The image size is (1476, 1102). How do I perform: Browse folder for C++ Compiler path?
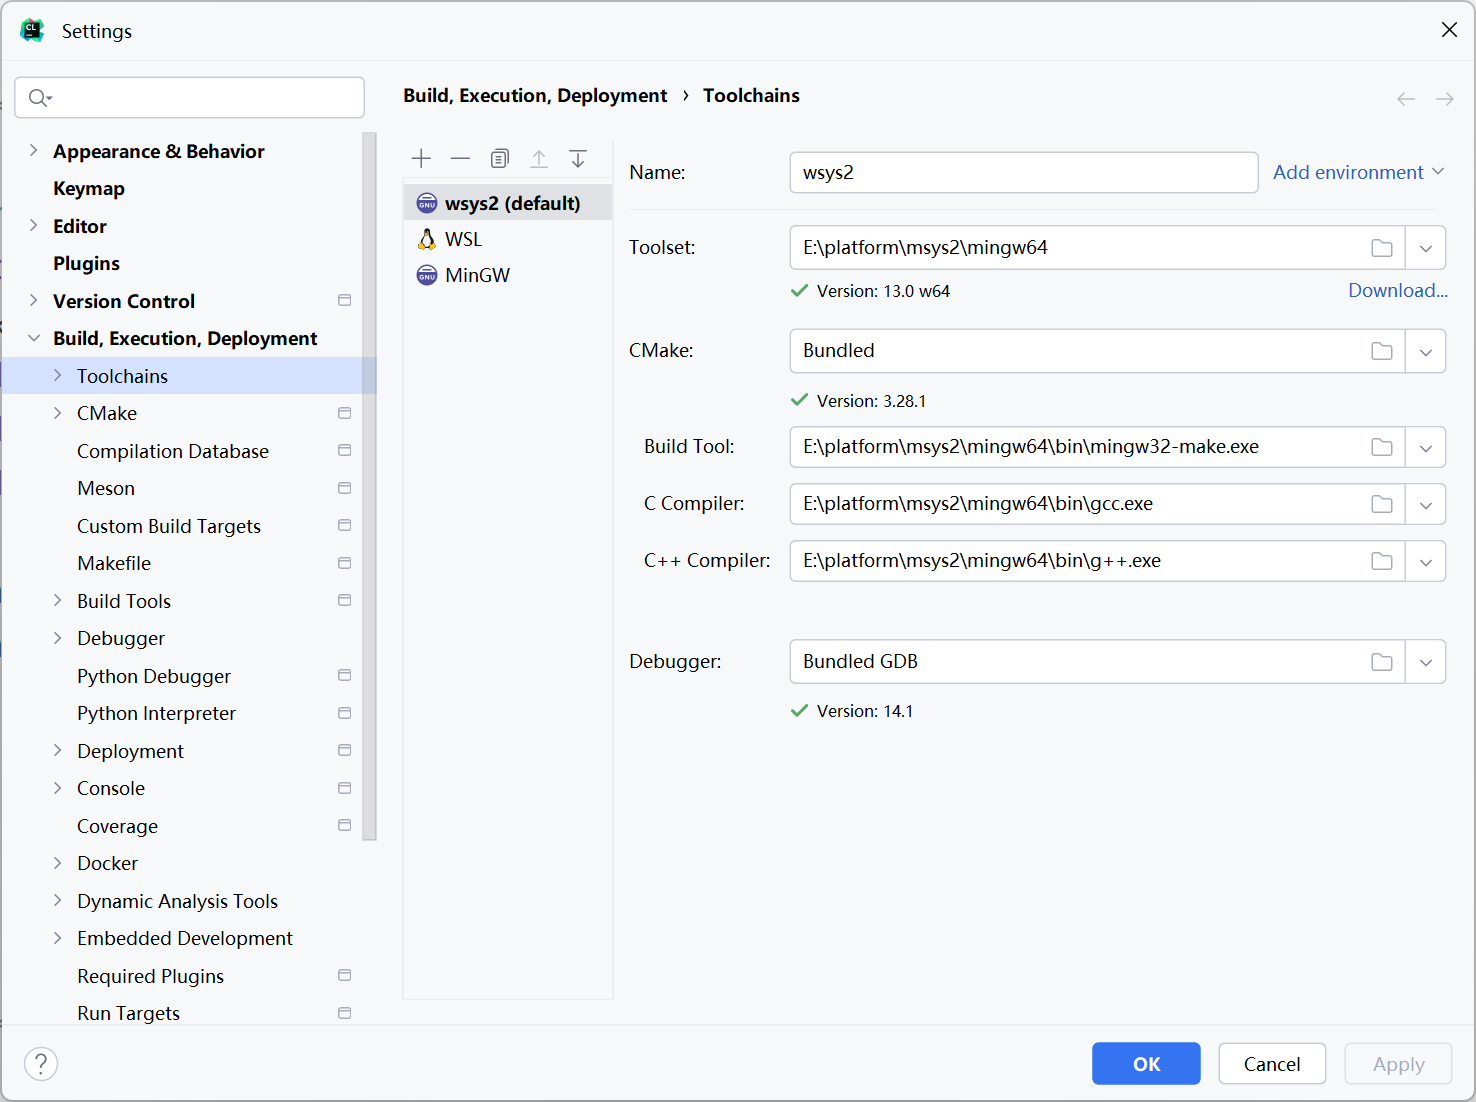coord(1382,561)
